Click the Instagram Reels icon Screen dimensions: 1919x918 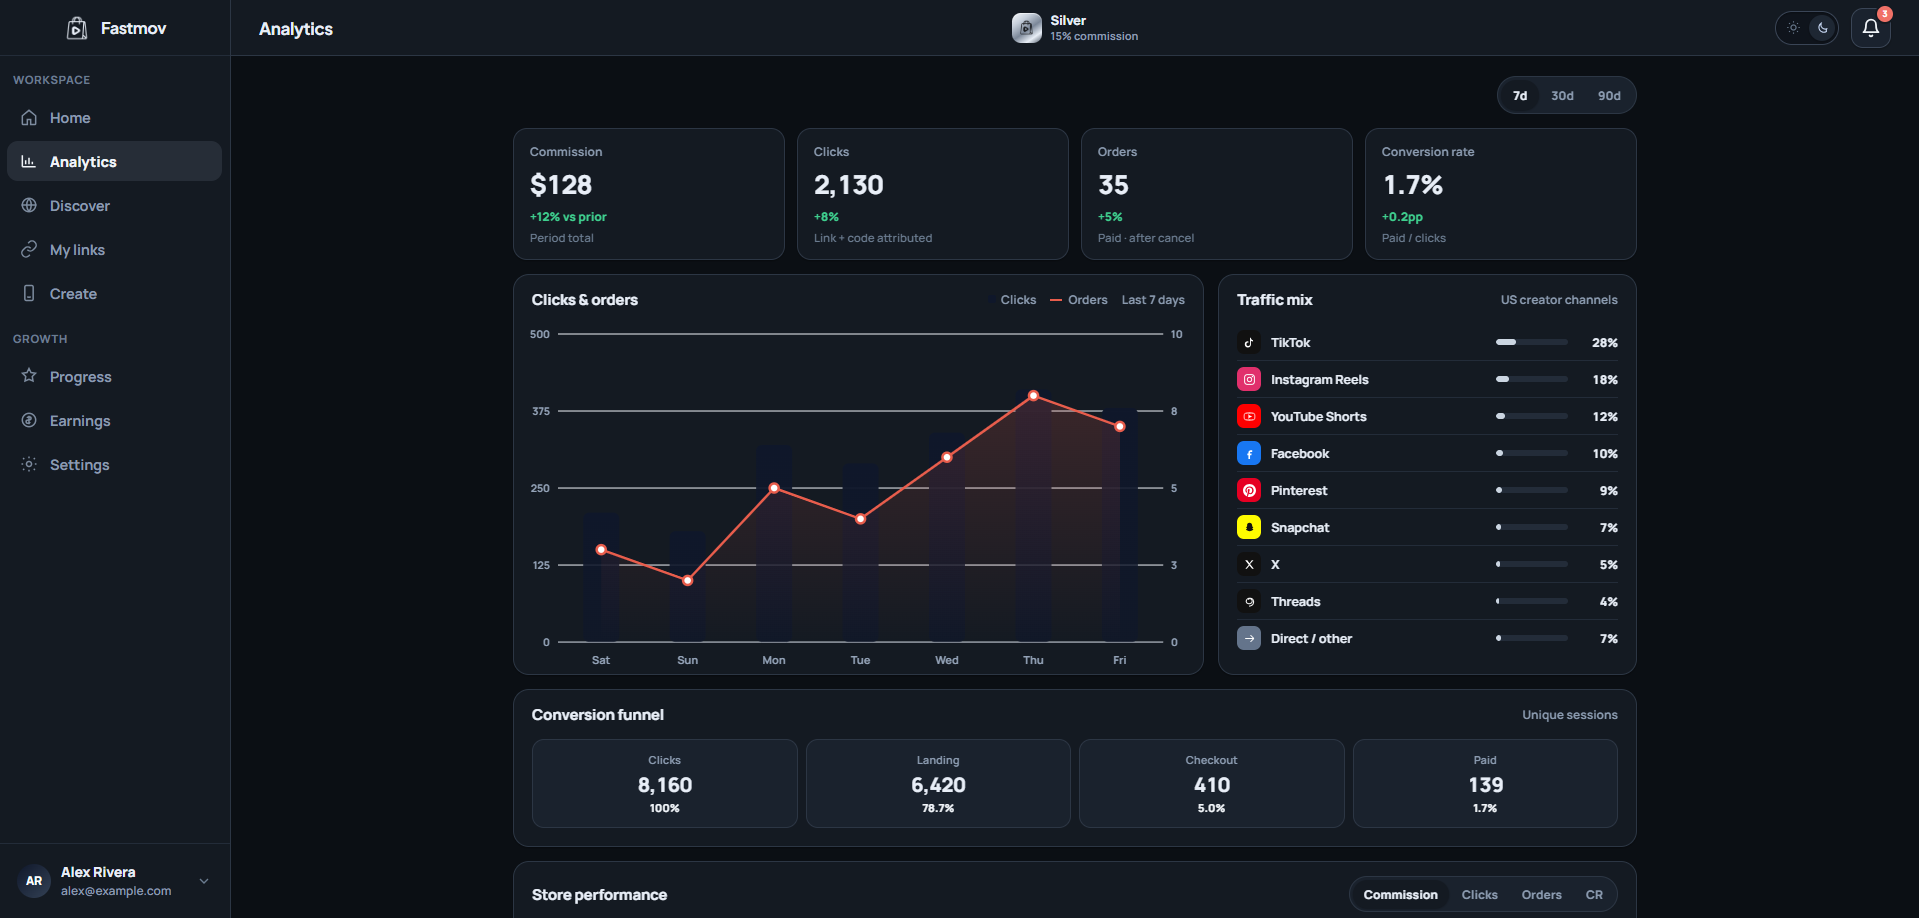pos(1249,379)
